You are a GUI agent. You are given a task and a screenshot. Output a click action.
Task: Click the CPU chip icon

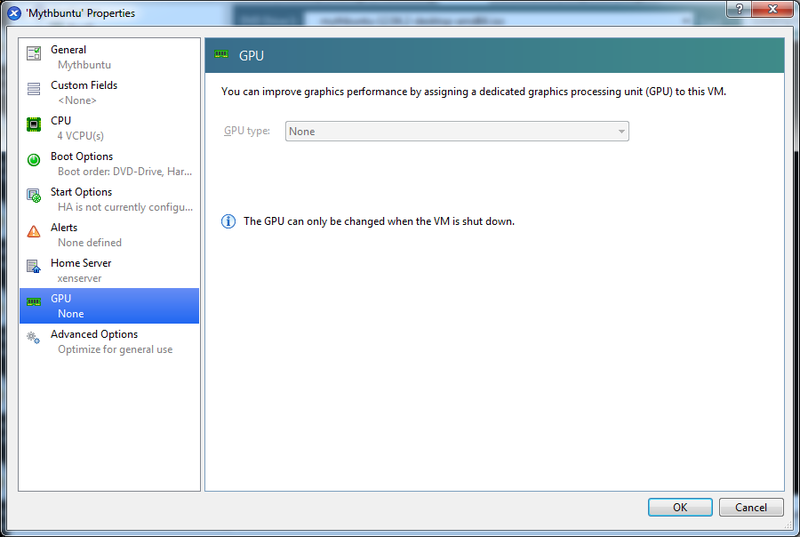tap(34, 124)
